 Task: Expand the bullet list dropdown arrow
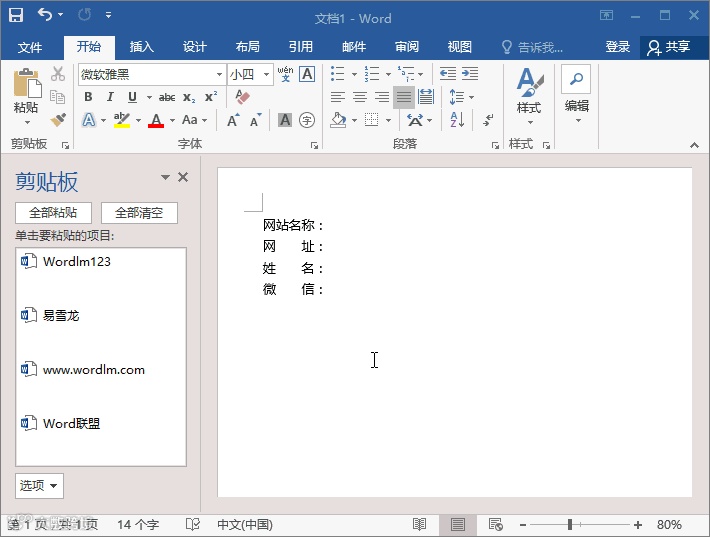pyautogui.click(x=354, y=74)
